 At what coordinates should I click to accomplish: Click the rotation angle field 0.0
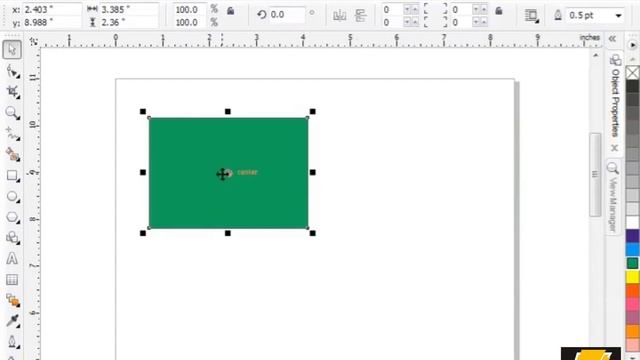click(x=287, y=15)
